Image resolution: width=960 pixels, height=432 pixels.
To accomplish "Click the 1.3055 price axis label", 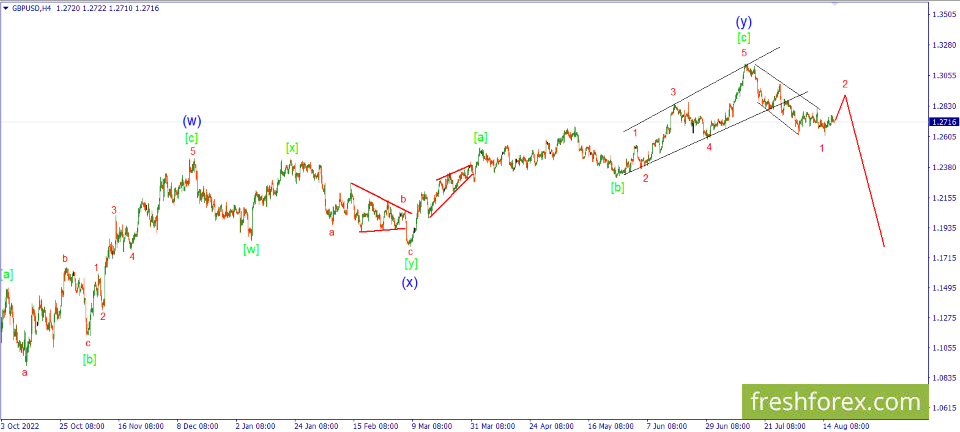I will click(x=943, y=76).
